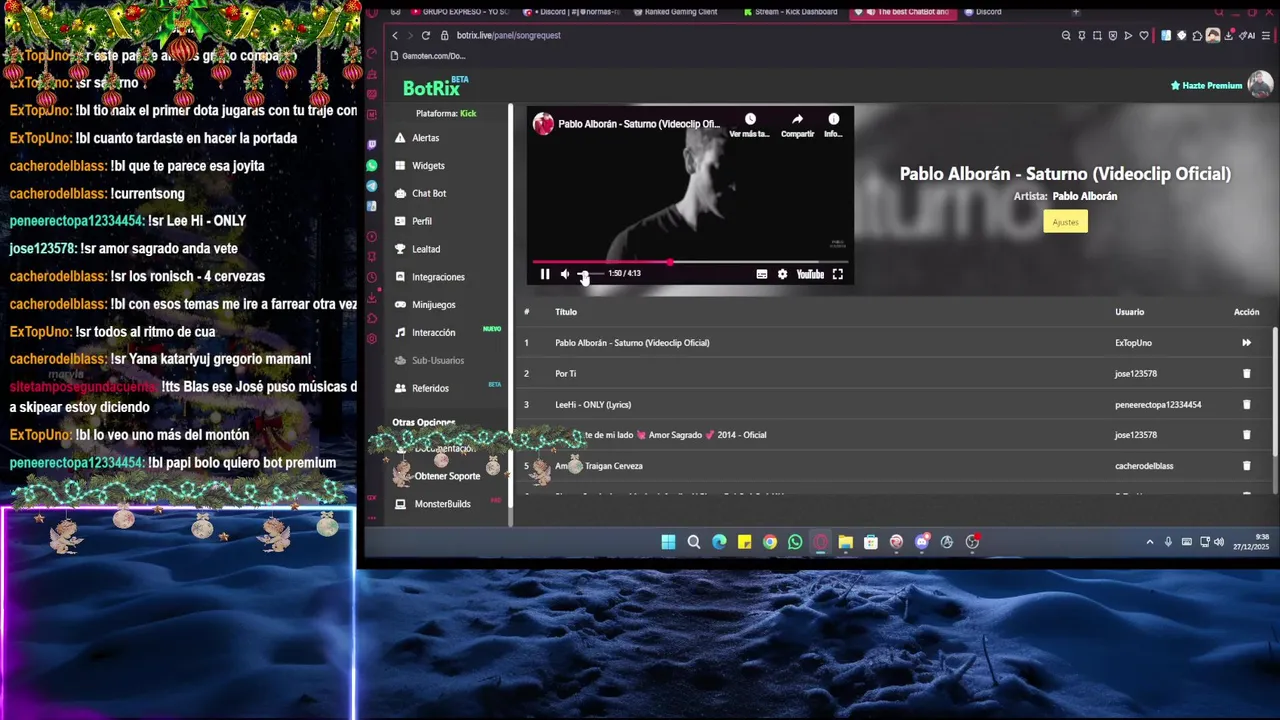Switch to GRUPO EXPRESO browser tab
The height and width of the screenshot is (720, 1280).
tap(458, 12)
